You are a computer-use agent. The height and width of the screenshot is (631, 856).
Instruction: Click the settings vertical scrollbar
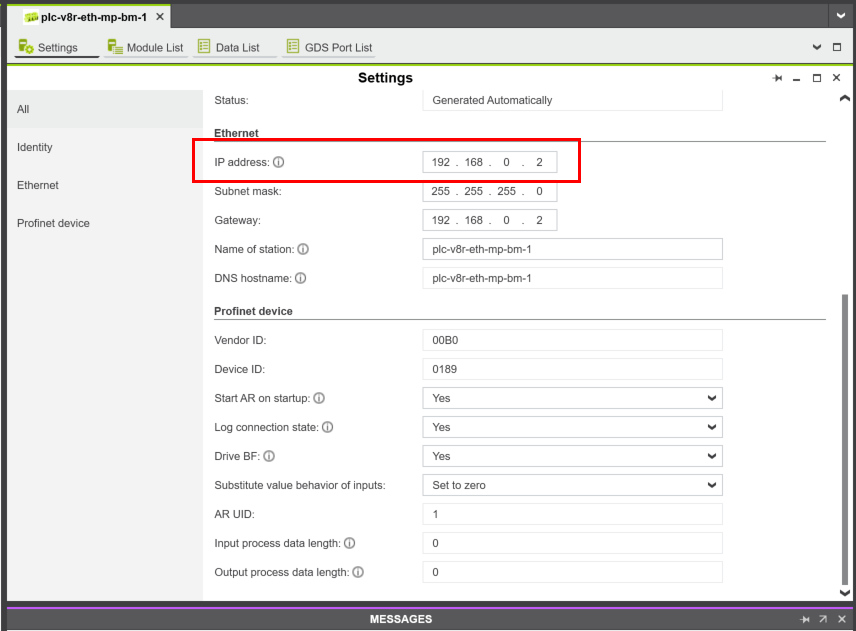coord(845,440)
